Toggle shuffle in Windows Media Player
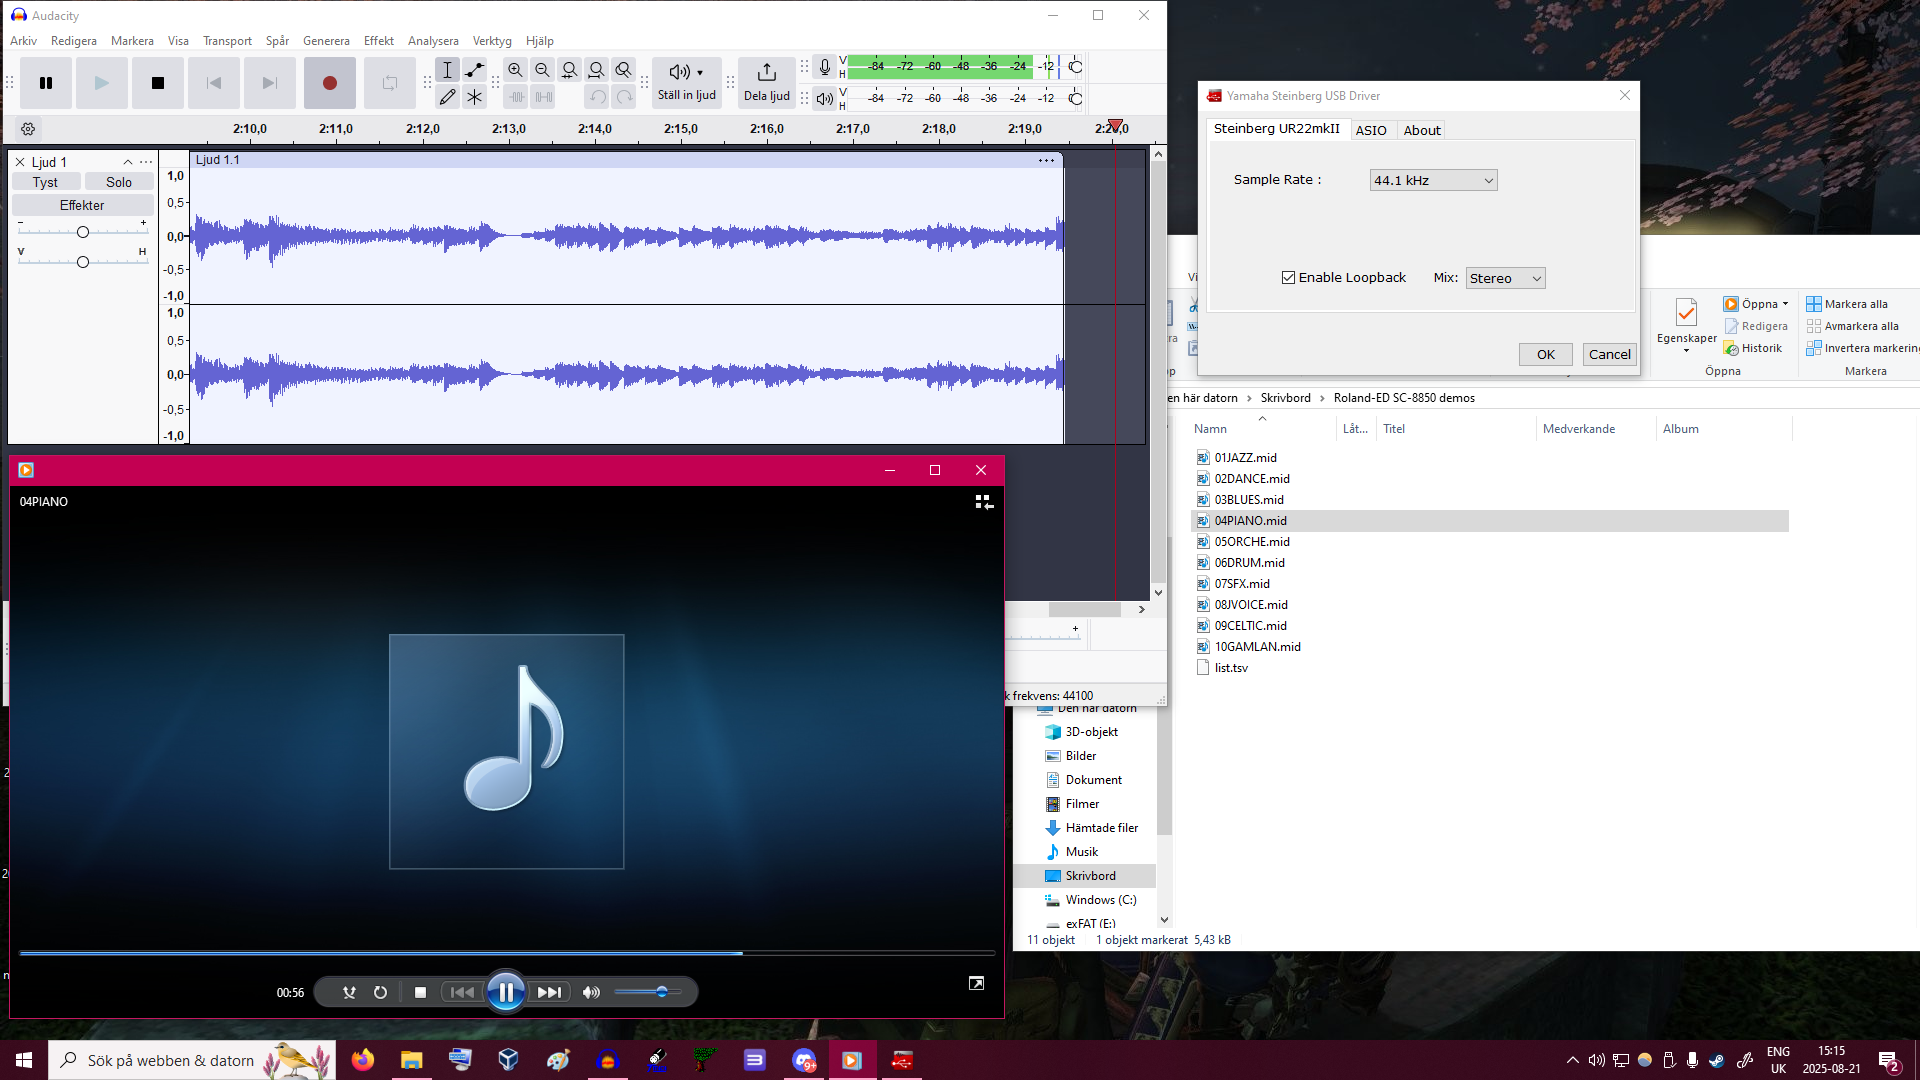 349,992
